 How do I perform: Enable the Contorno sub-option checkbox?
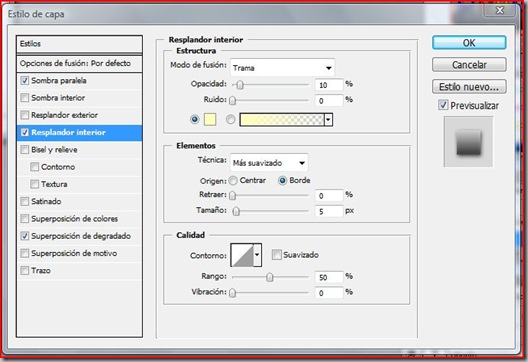coord(34,167)
